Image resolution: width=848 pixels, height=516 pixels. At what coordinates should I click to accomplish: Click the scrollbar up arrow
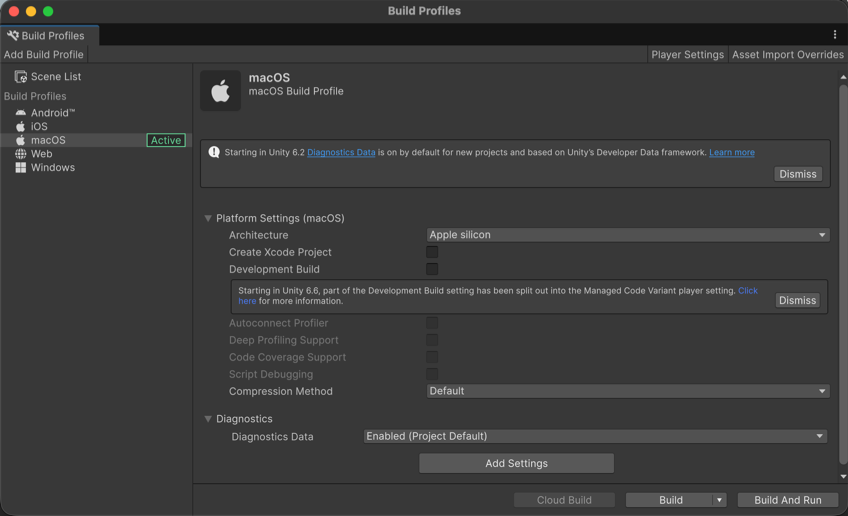(x=843, y=77)
